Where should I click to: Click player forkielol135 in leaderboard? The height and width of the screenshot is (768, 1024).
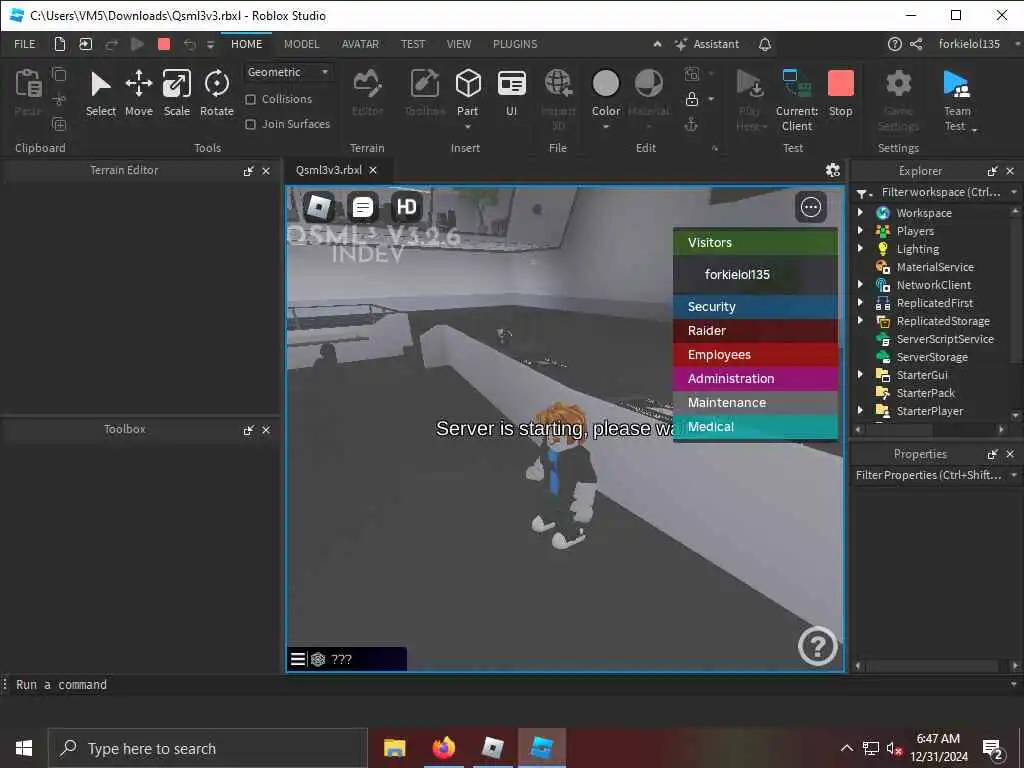point(755,274)
